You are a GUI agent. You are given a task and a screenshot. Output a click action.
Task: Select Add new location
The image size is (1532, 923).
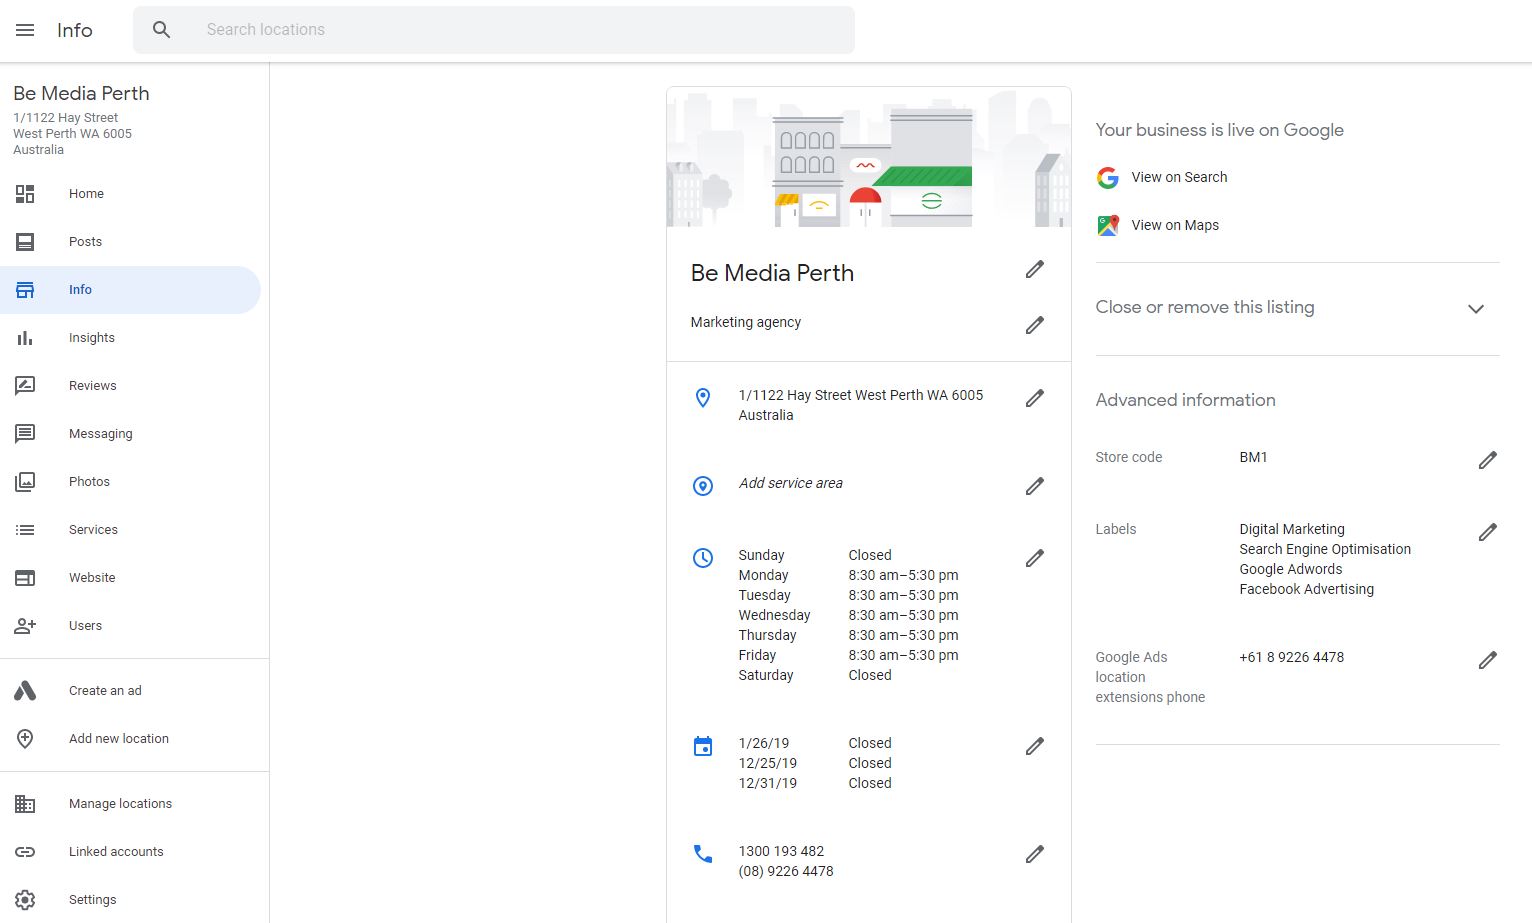(x=118, y=739)
